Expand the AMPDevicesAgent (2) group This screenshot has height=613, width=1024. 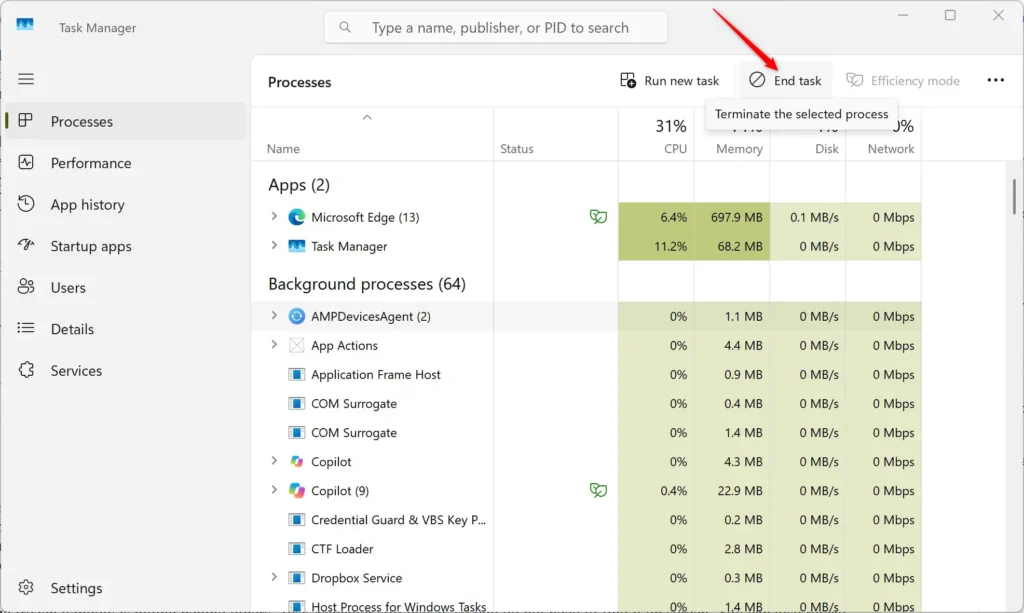pos(274,315)
